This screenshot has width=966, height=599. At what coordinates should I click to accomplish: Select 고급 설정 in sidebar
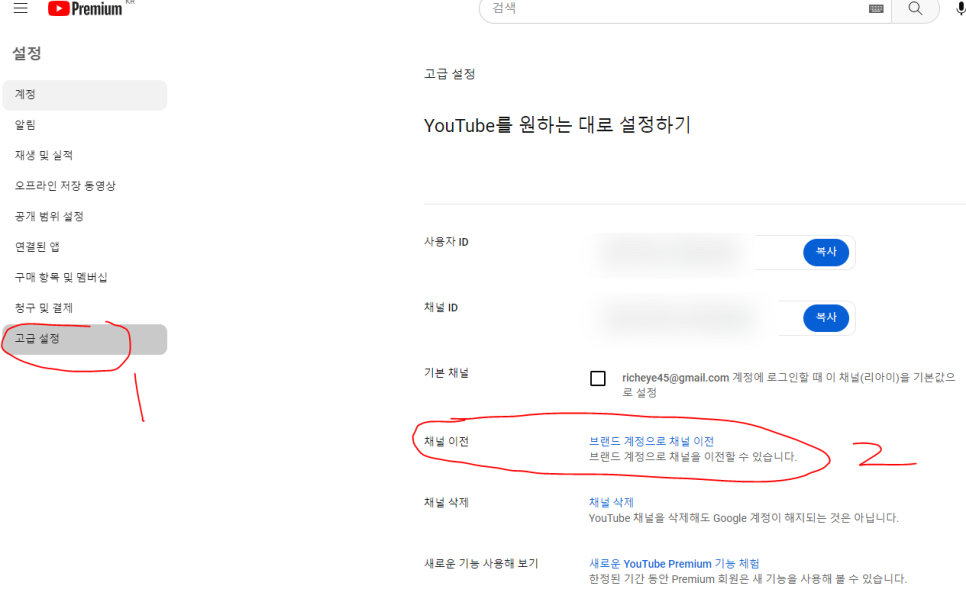tap(84, 339)
